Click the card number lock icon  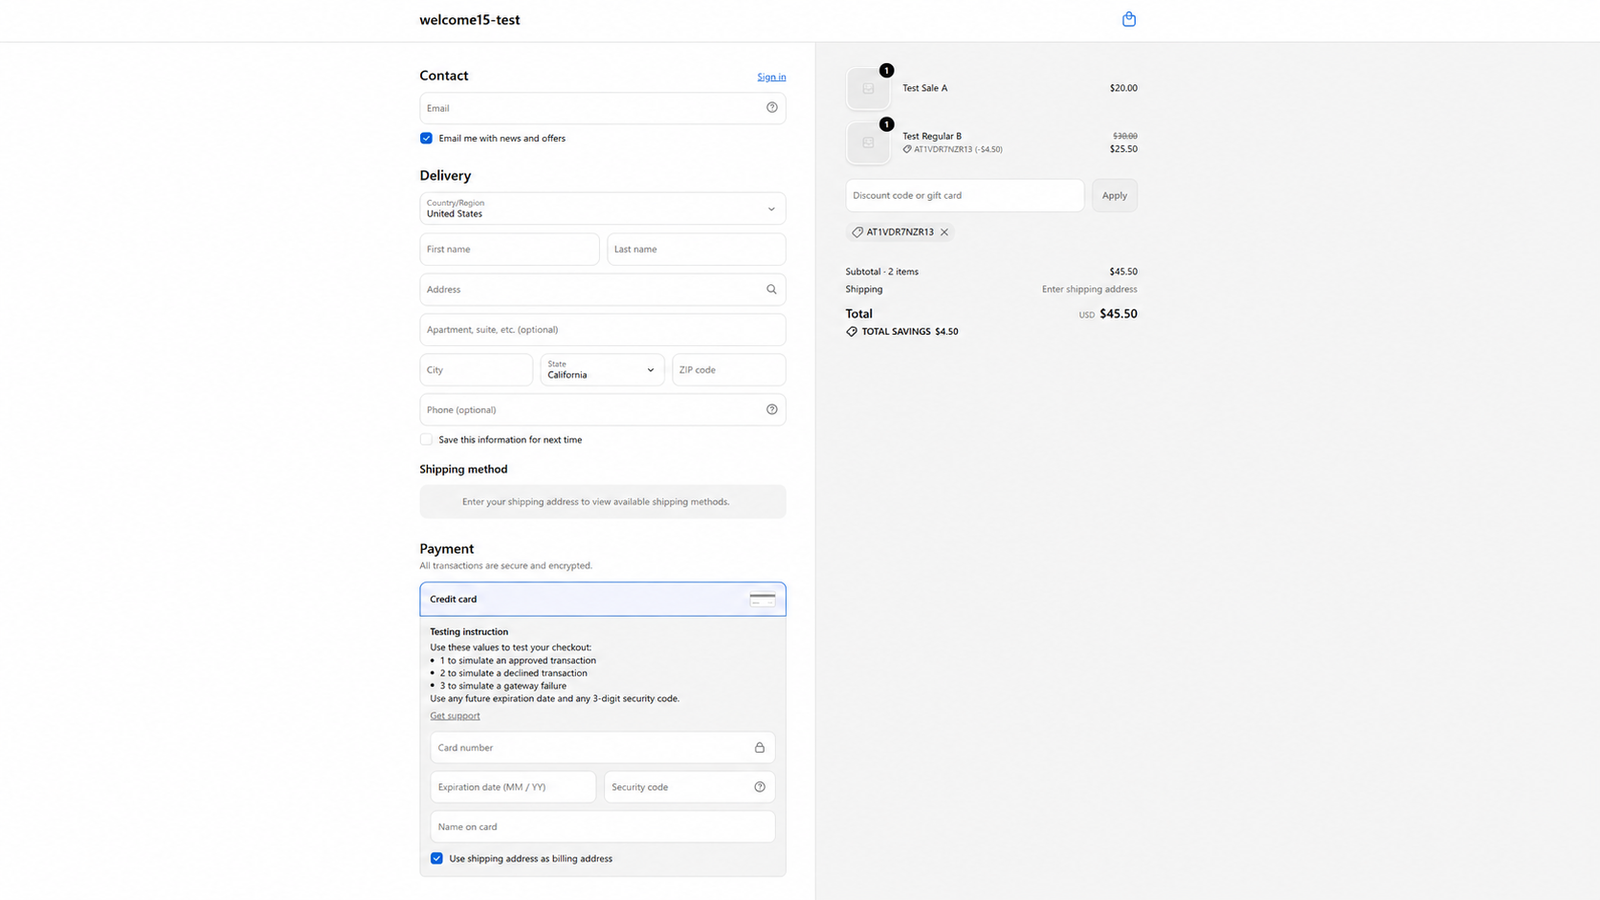(x=760, y=747)
